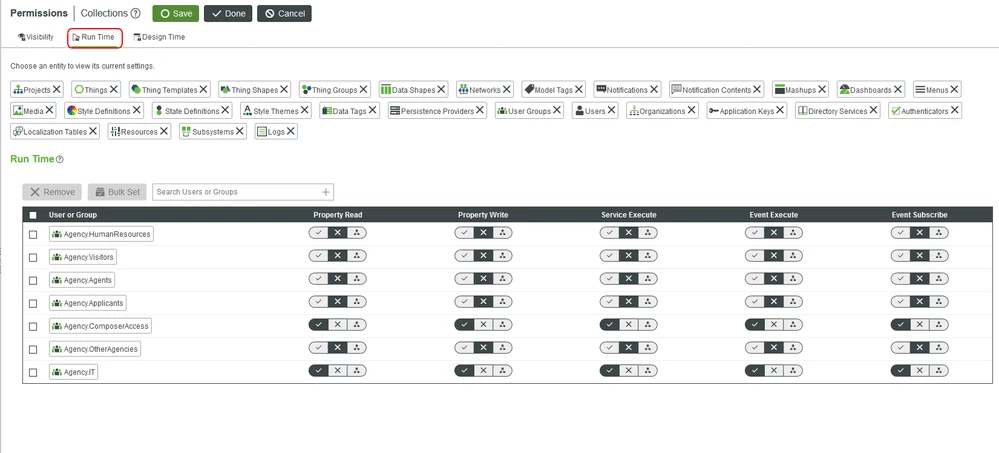
Task: Tick the select-all checkbox in table header
Action: pyautogui.click(x=33, y=215)
